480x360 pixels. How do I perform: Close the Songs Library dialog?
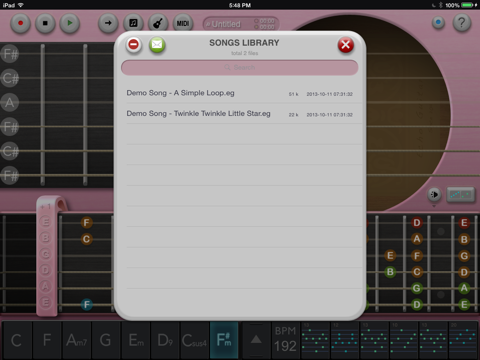[346, 45]
